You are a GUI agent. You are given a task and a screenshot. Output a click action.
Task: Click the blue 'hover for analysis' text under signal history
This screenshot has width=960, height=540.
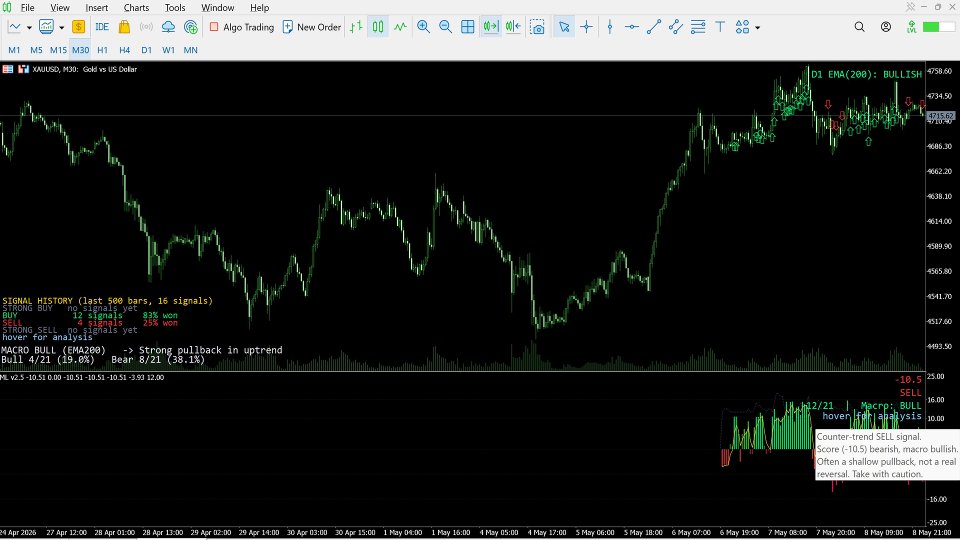pyautogui.click(x=48, y=337)
